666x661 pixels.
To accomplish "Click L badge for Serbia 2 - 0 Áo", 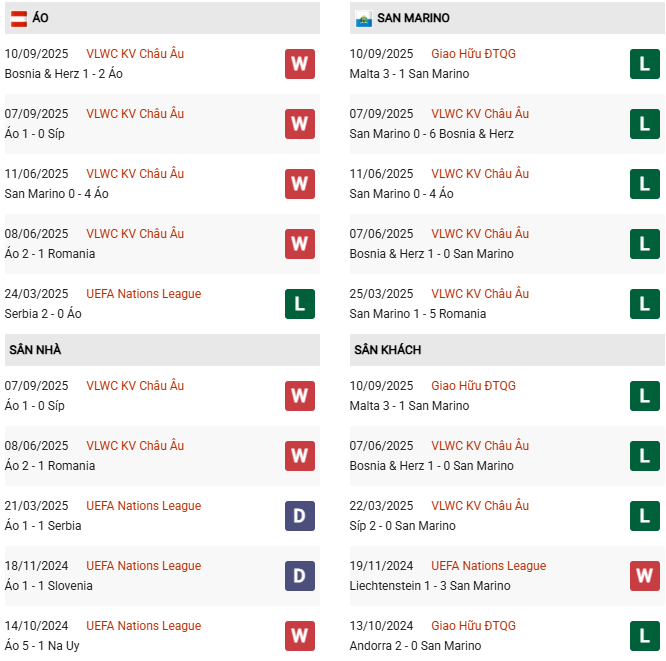I will (x=300, y=304).
